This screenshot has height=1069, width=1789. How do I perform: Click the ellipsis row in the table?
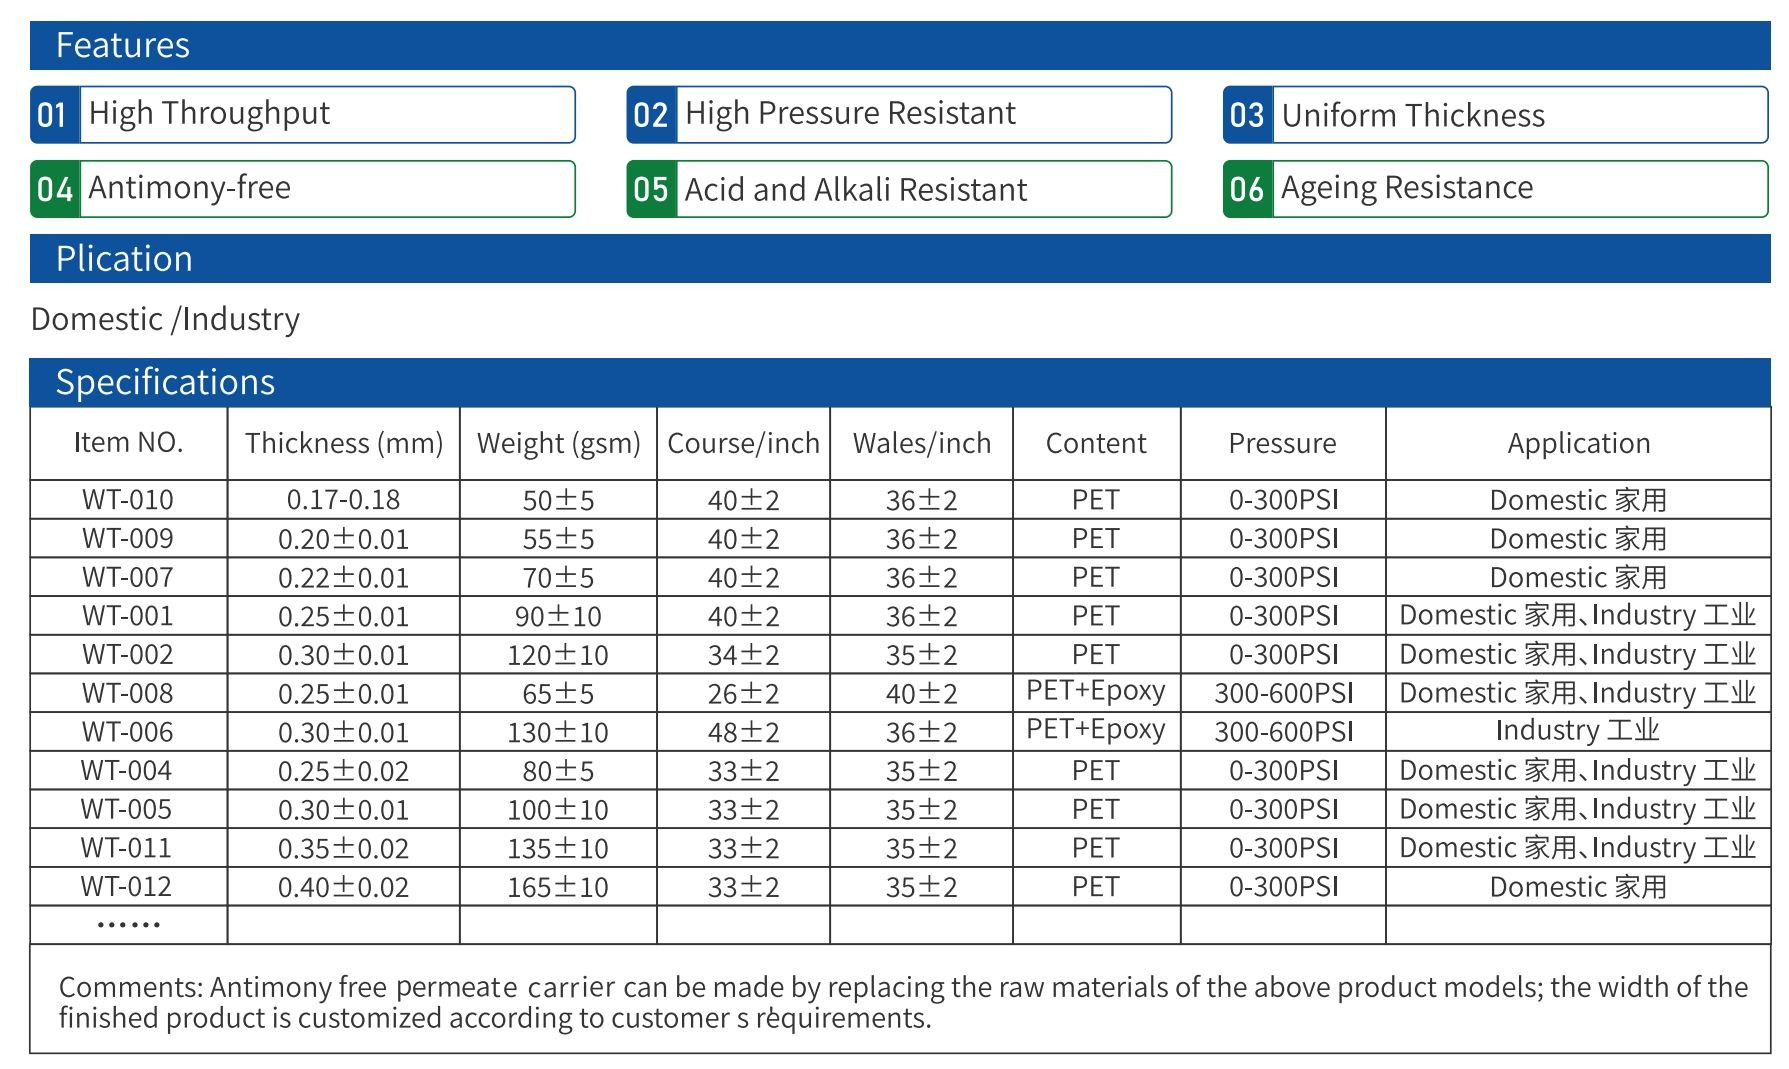[128, 925]
